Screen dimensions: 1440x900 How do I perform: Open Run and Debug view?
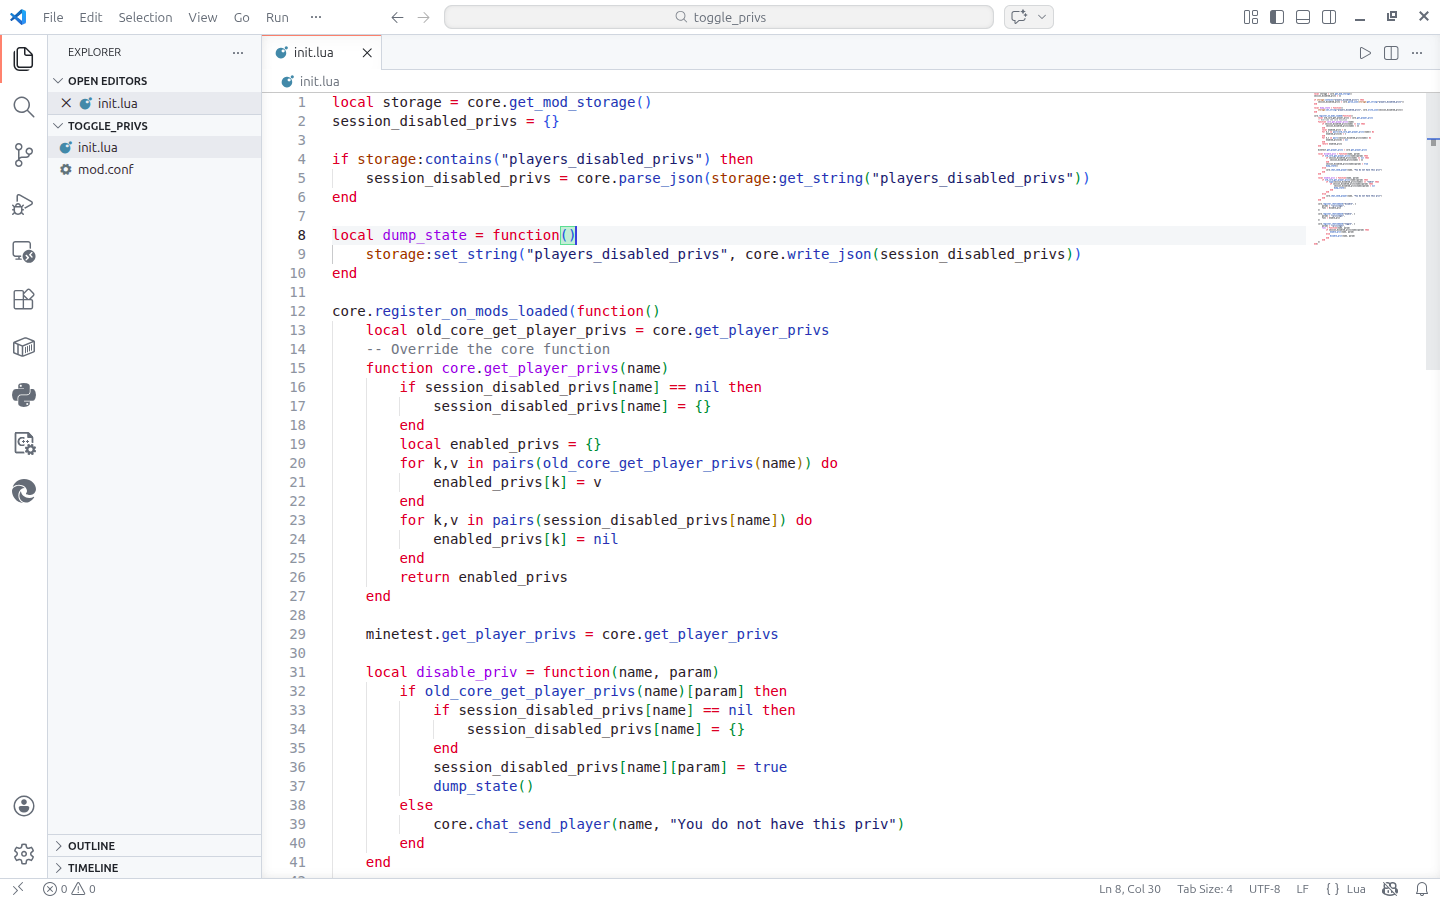pyautogui.click(x=24, y=204)
